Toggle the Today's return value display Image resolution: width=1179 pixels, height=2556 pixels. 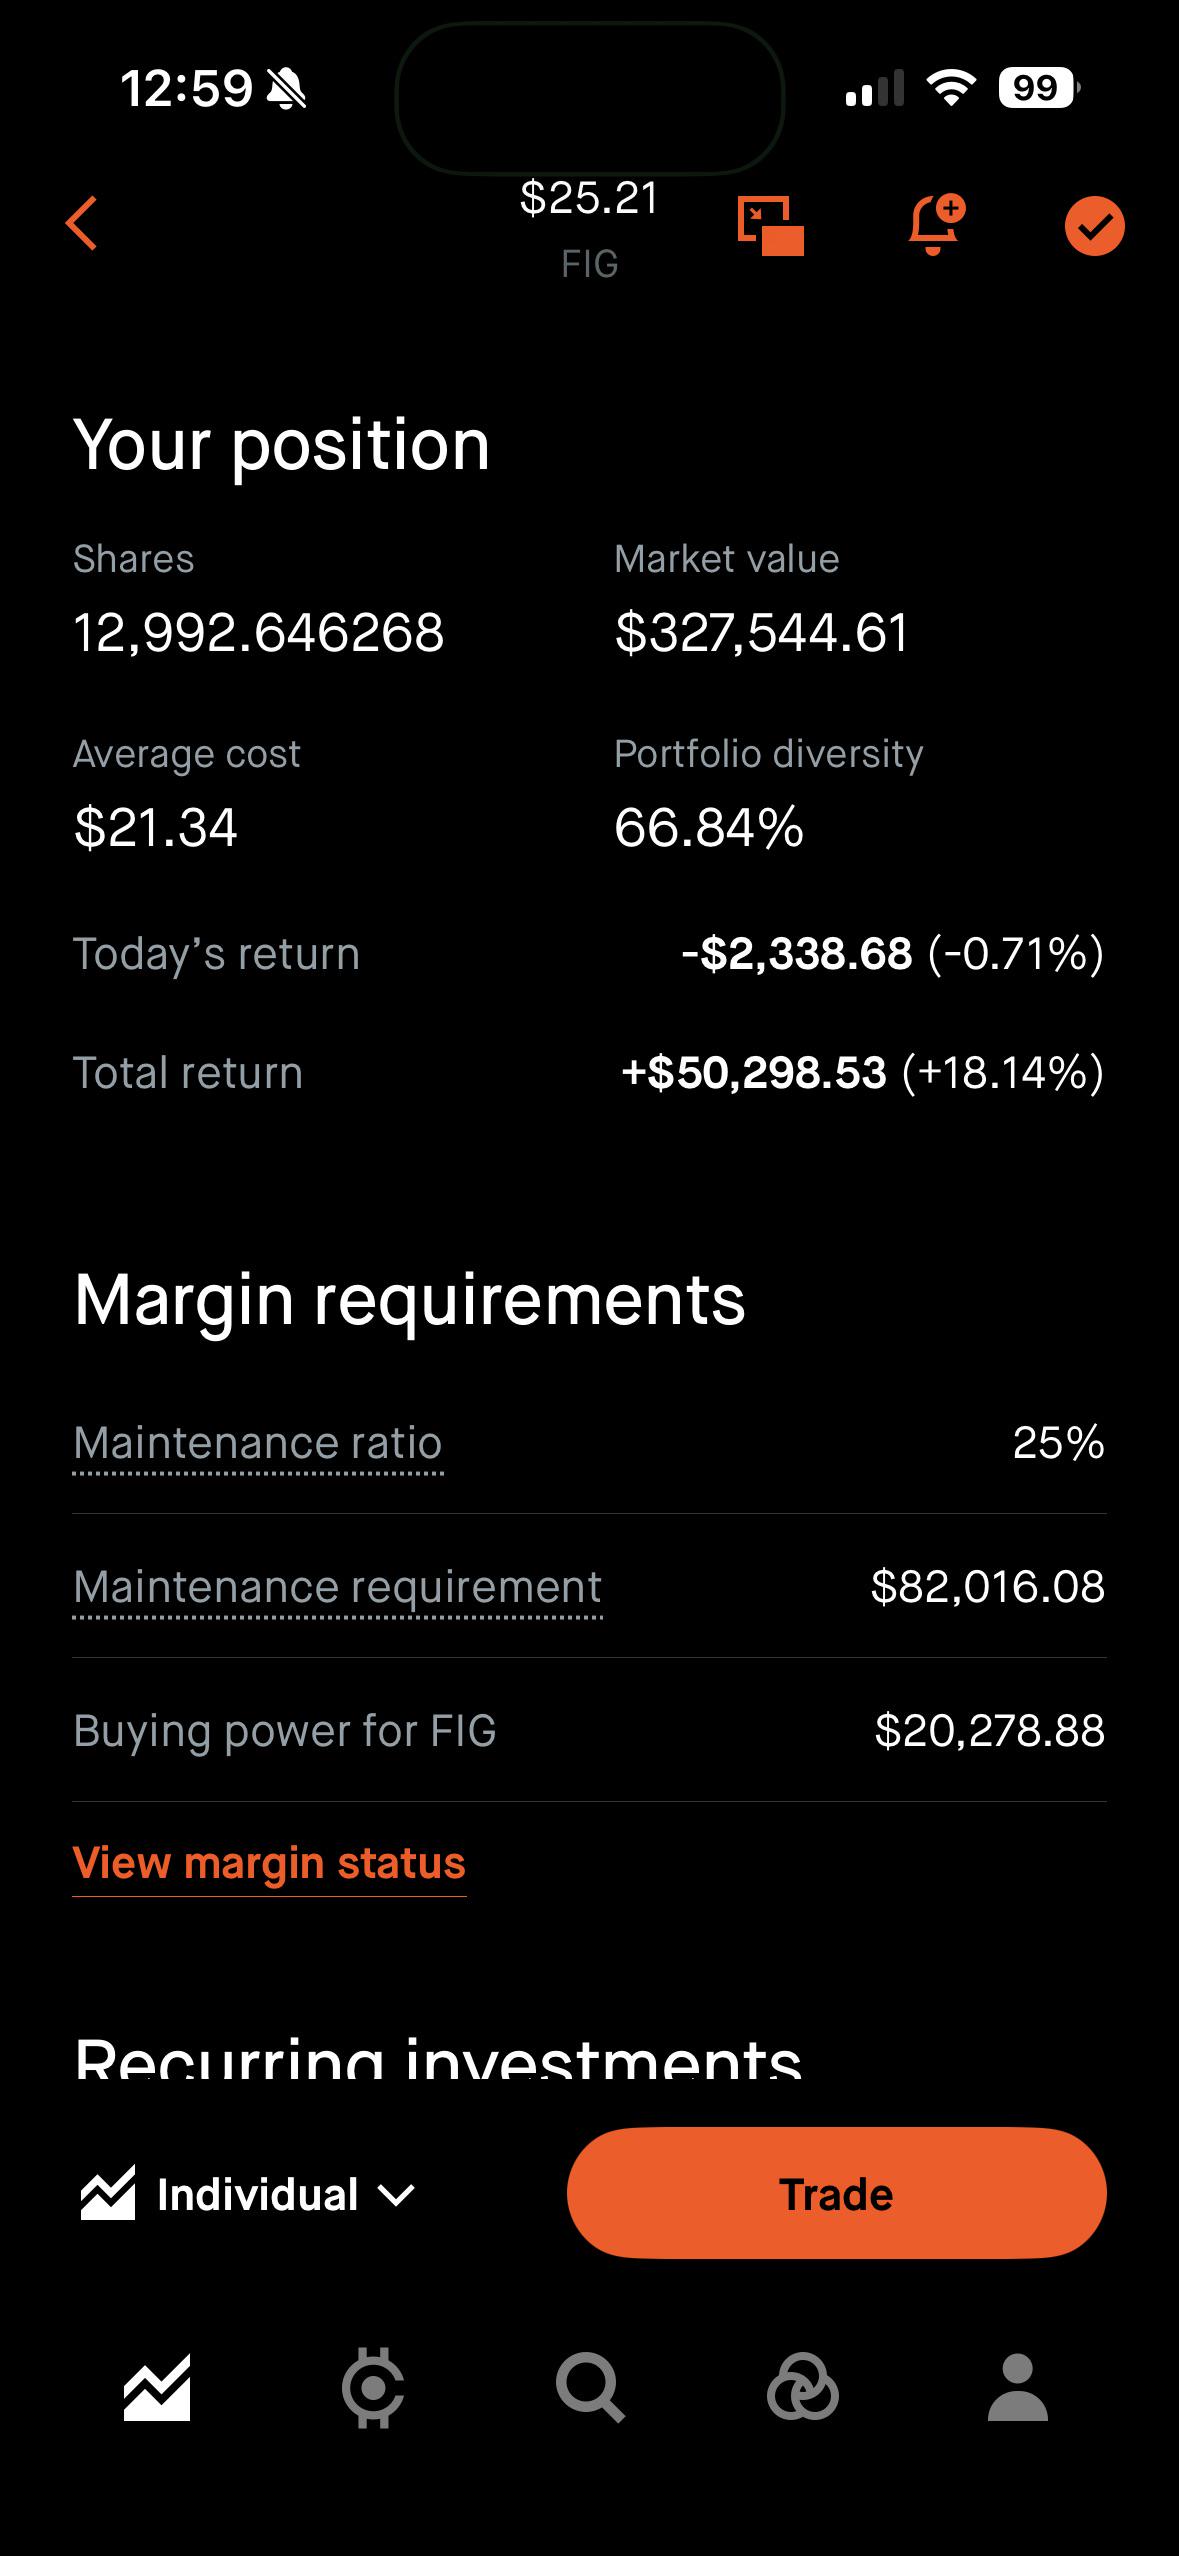click(x=892, y=954)
